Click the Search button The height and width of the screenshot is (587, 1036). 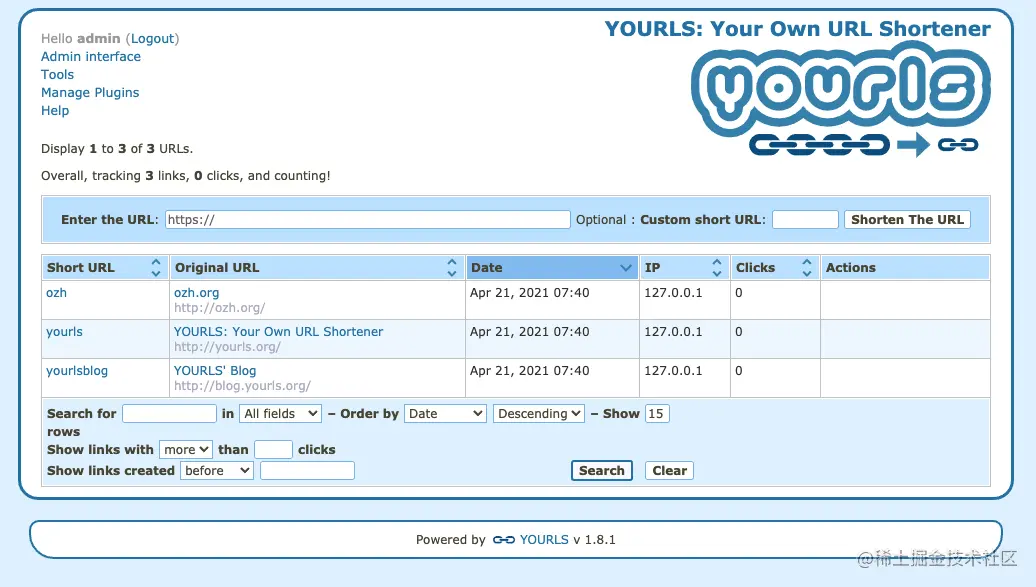pos(601,470)
